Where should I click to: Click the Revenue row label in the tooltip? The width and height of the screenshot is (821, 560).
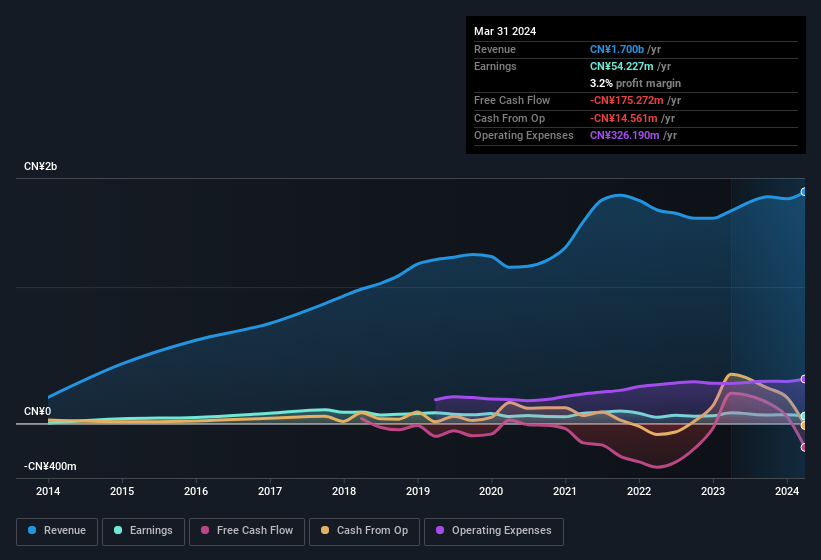pos(495,49)
